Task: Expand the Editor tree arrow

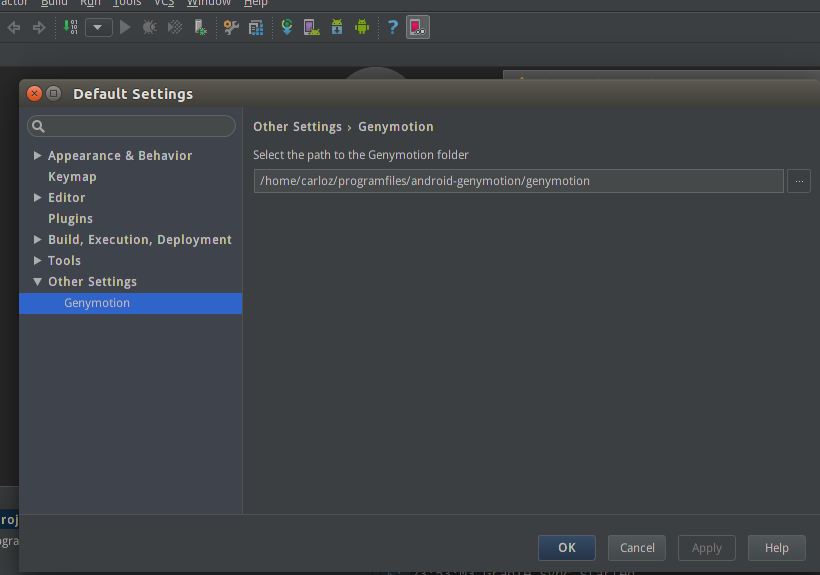Action: point(37,197)
